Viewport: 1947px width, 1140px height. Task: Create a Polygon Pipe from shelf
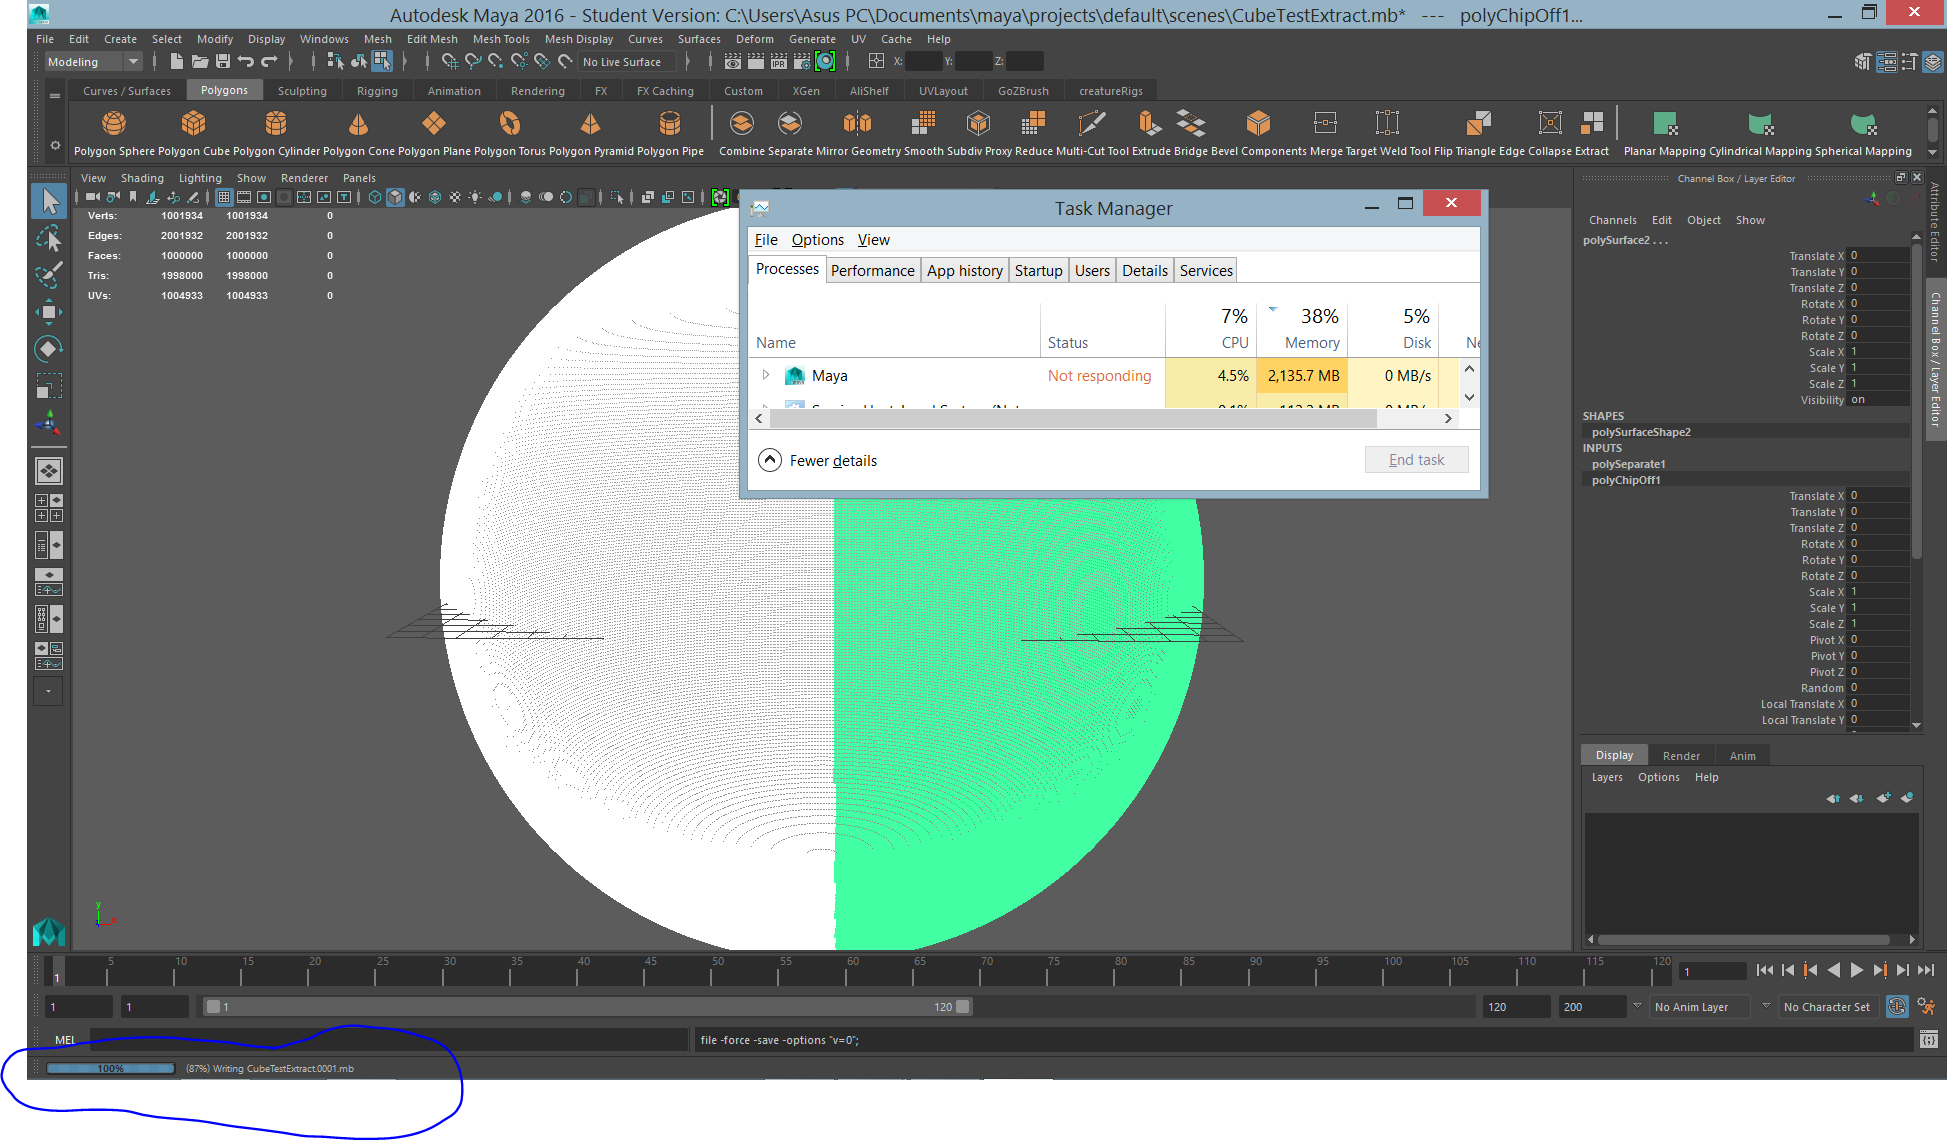[670, 124]
